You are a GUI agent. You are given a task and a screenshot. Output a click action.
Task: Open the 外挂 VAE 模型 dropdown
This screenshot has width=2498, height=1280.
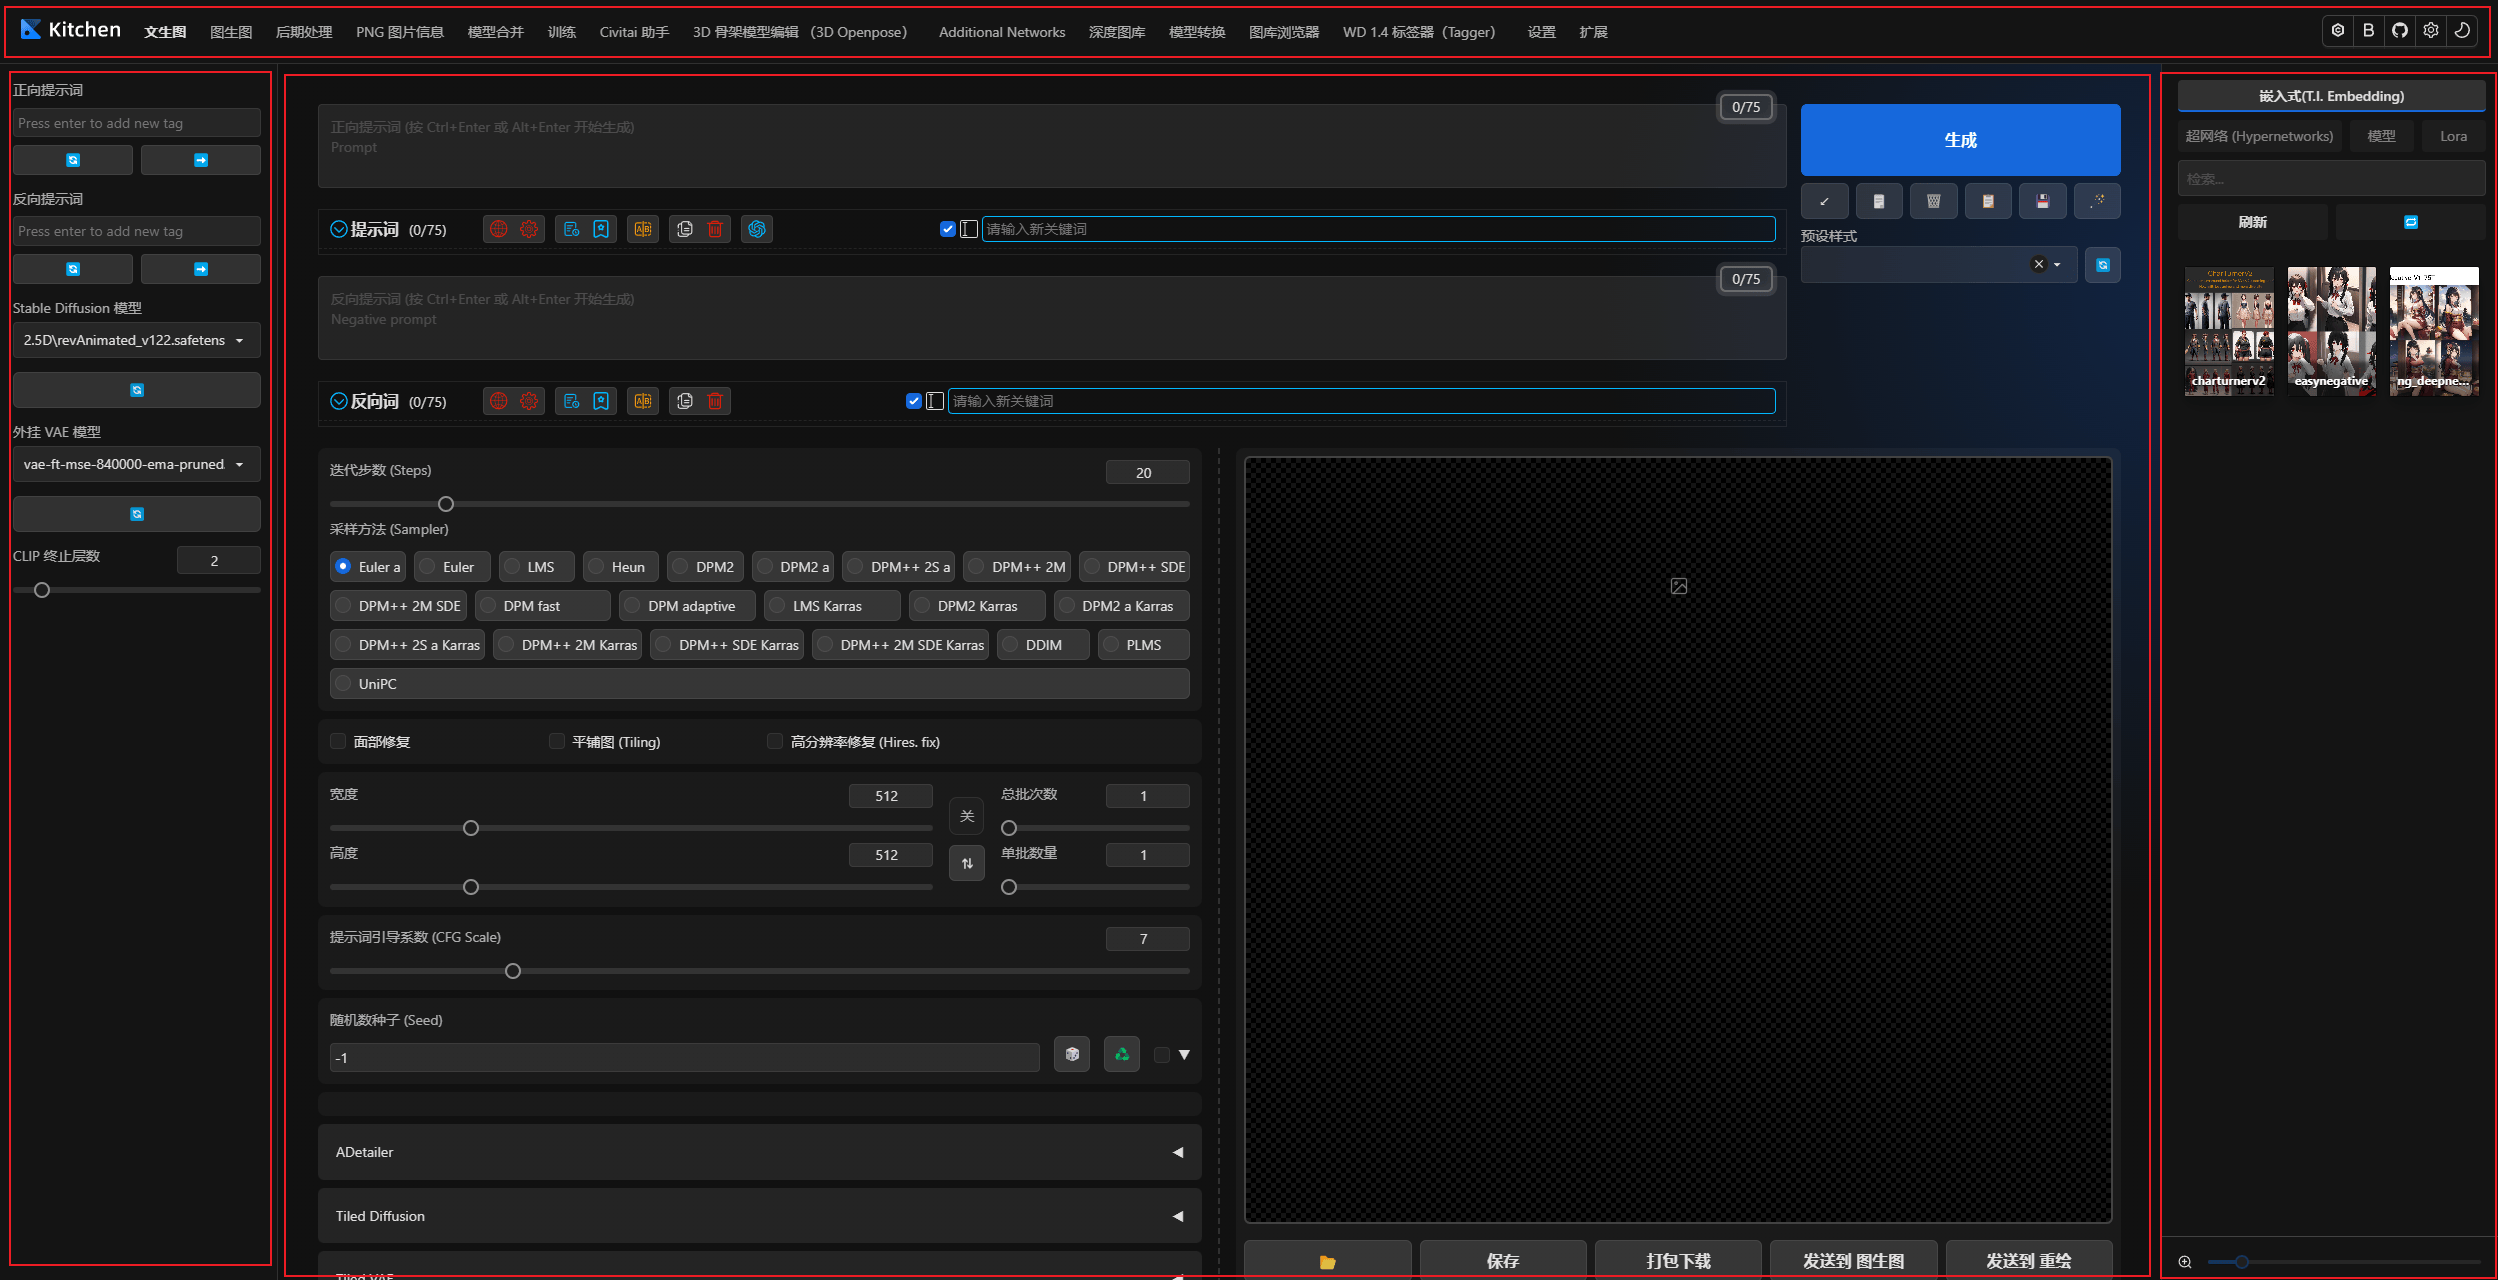(x=136, y=464)
